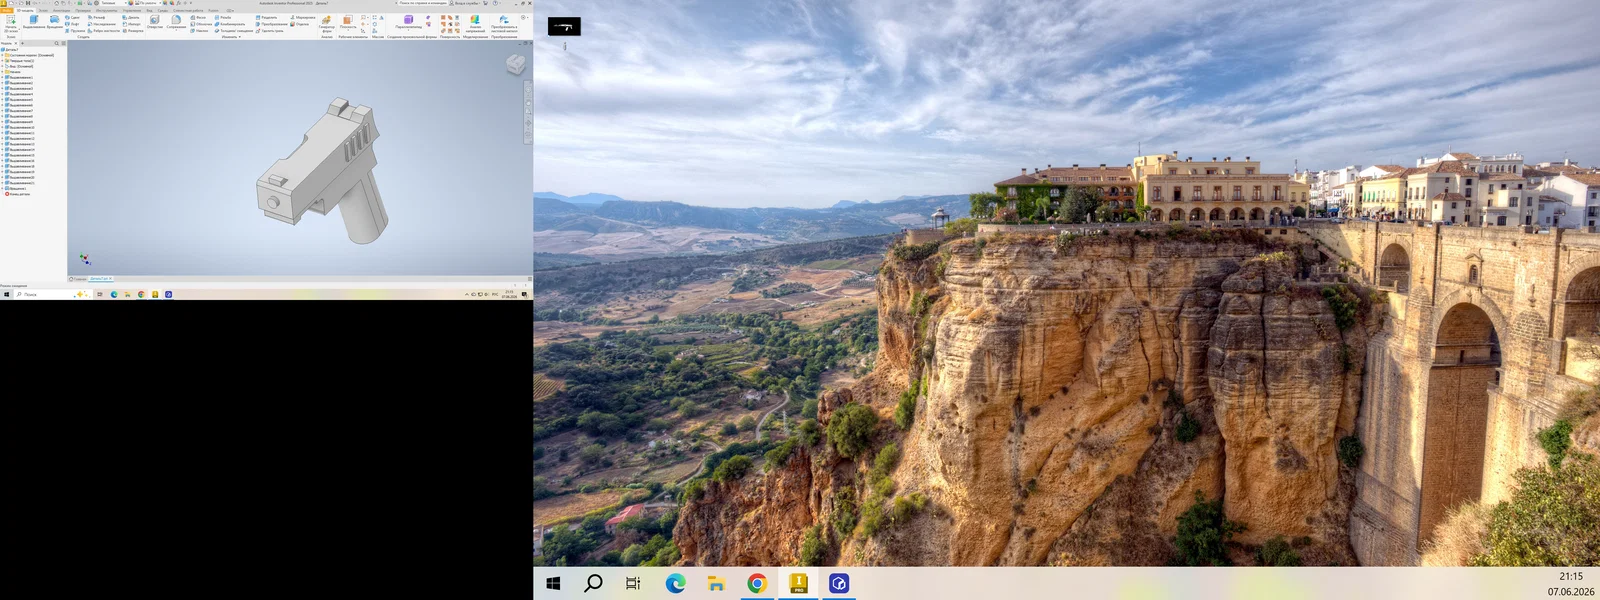Select the Деталь7.ipt document tab
Screen dimensions: 1600x600
click(x=100, y=278)
